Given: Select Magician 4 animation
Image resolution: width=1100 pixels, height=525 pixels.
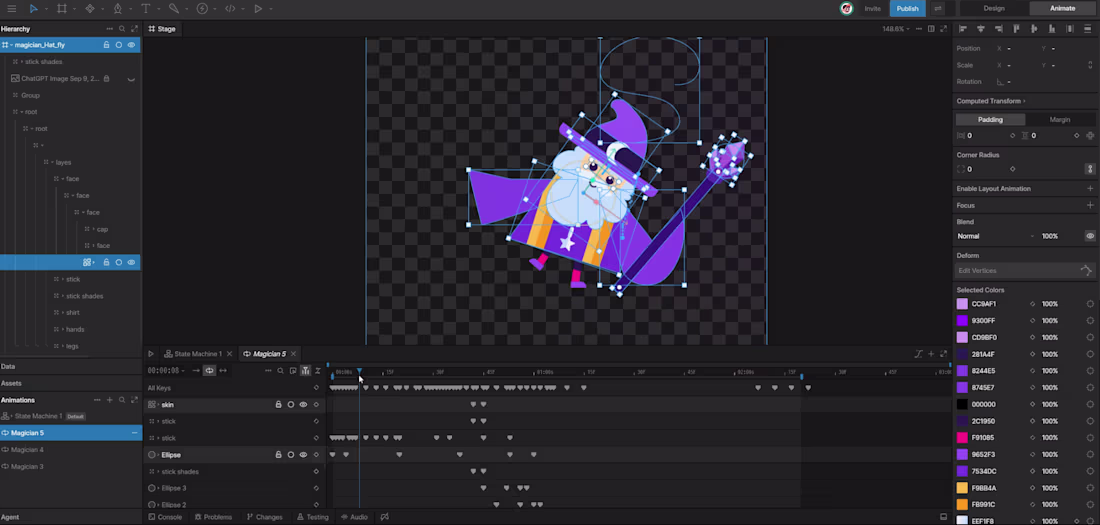Looking at the screenshot, I should click(x=27, y=450).
